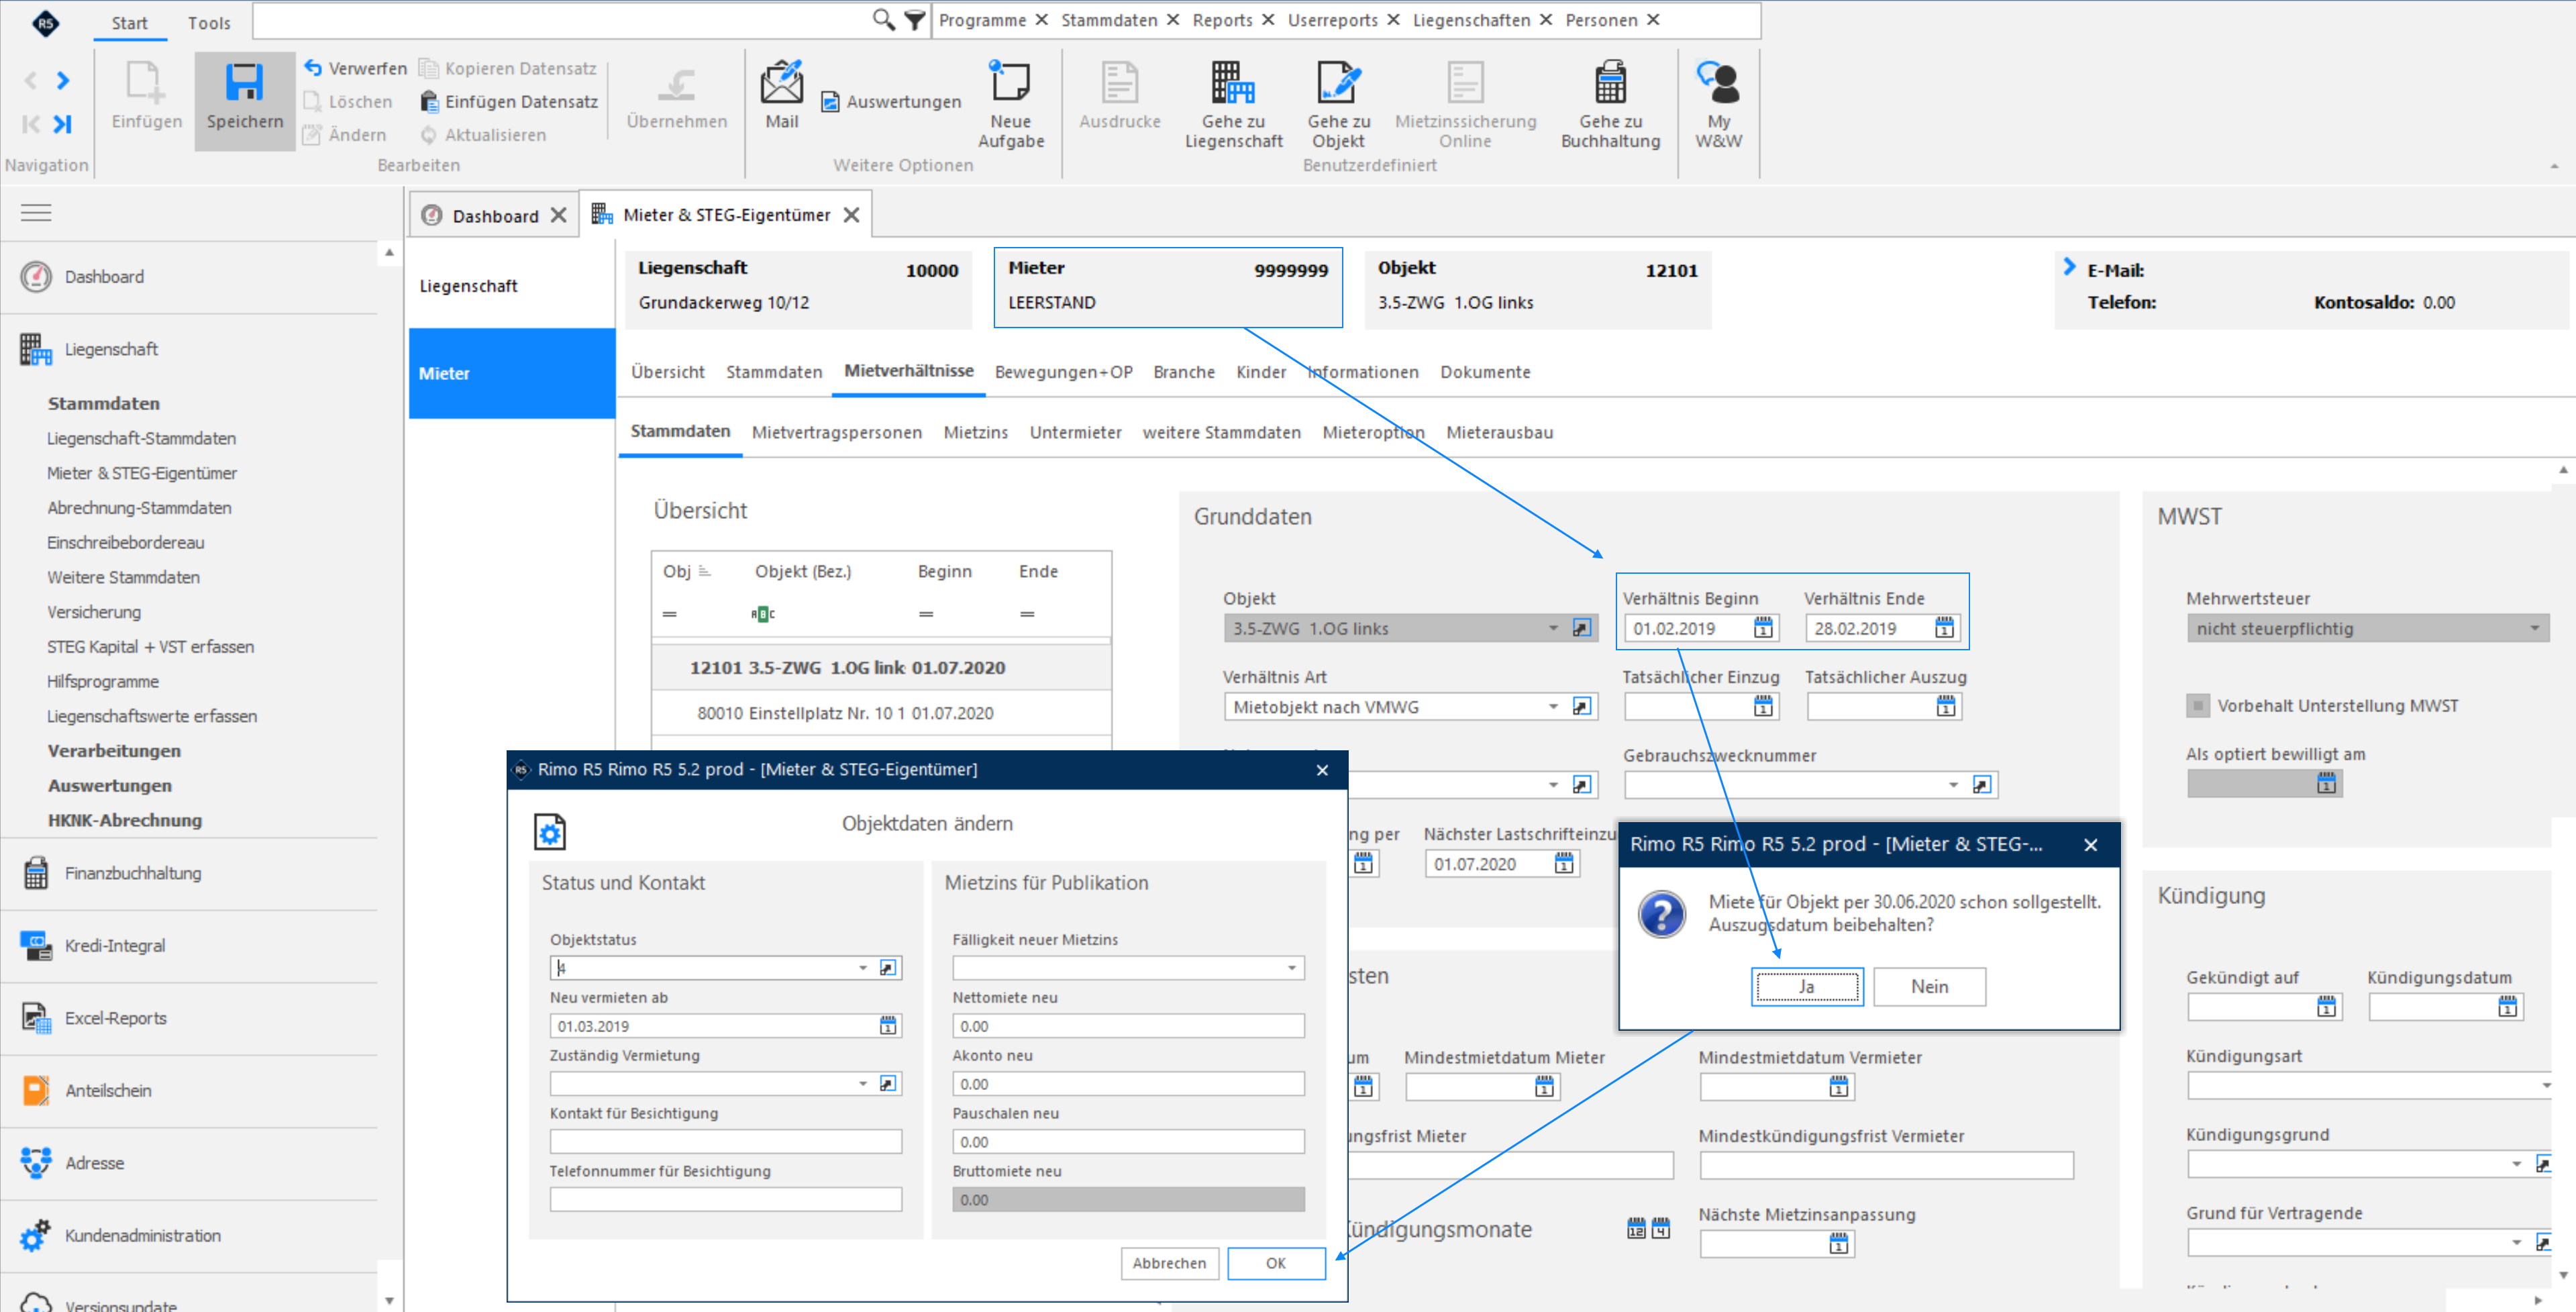Click Gehe zu Liegenschaft icon

click(1233, 82)
